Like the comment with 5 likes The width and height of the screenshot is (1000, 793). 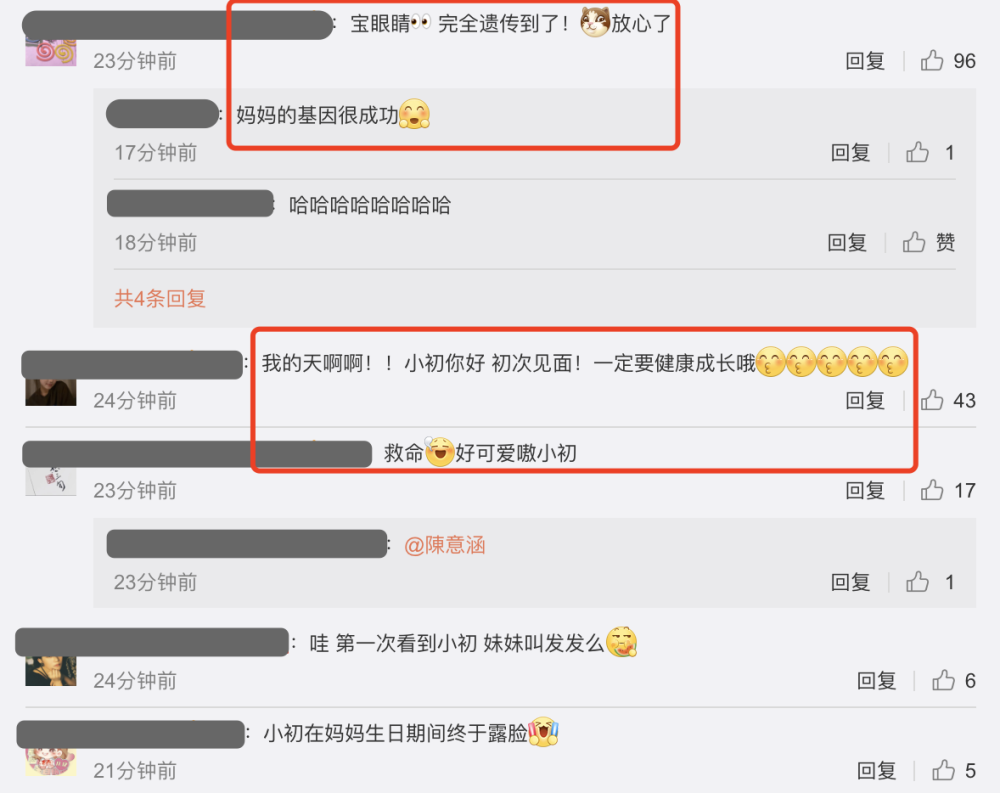pos(943,771)
